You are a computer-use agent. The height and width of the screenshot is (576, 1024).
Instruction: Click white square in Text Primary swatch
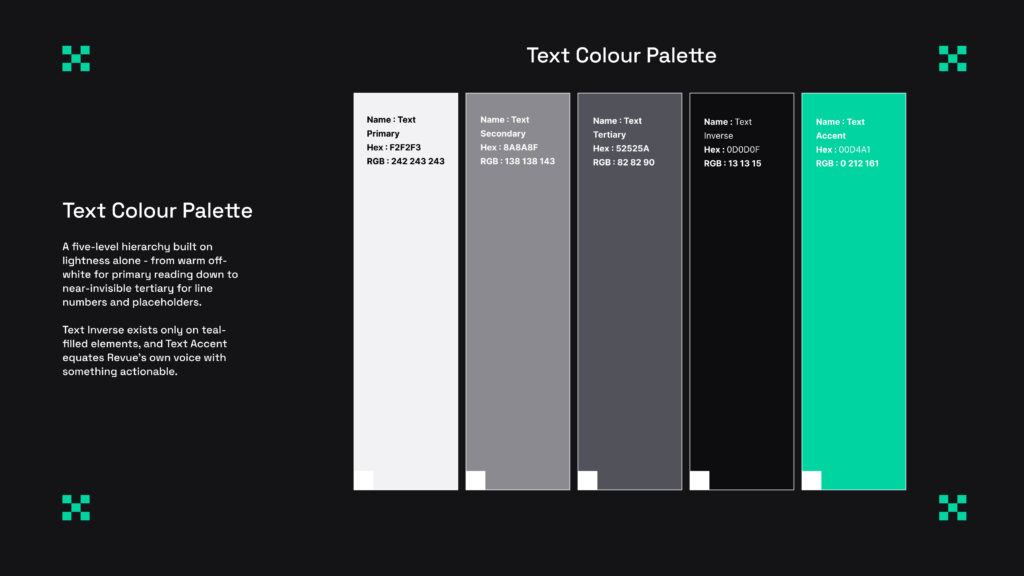point(364,480)
